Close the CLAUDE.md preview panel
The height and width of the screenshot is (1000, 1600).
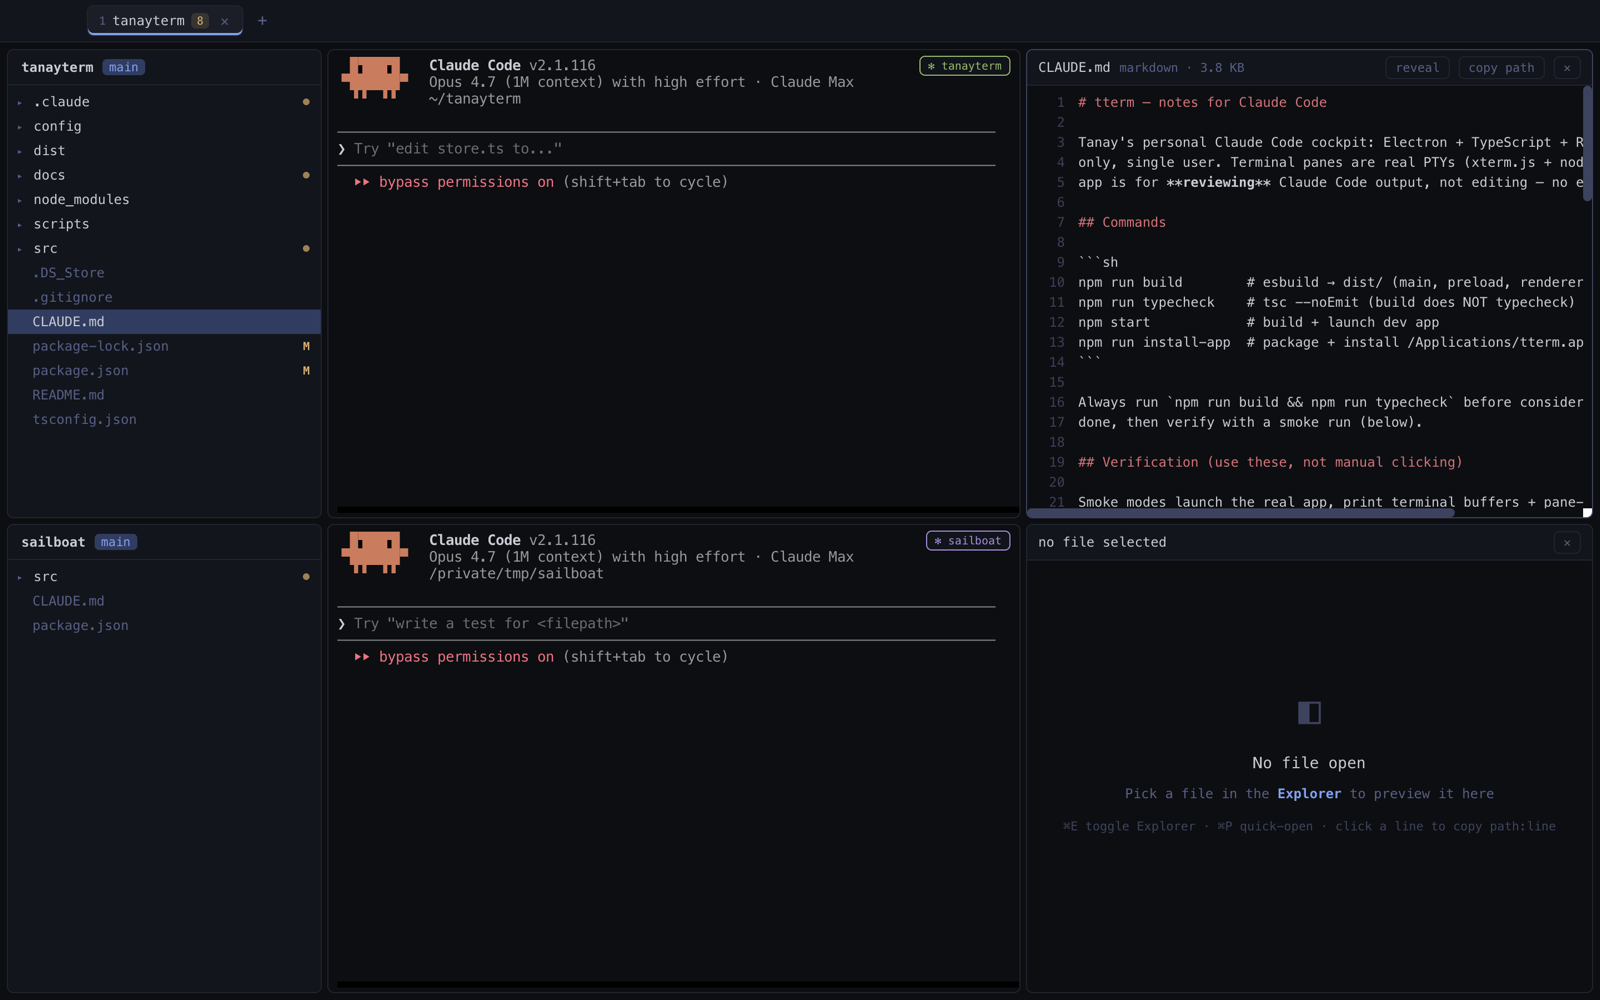1567,68
